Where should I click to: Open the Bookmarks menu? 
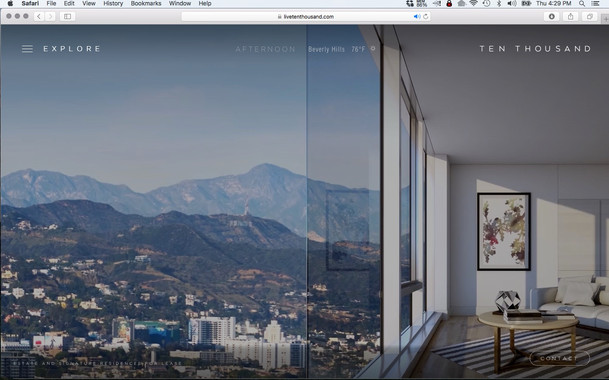click(146, 3)
